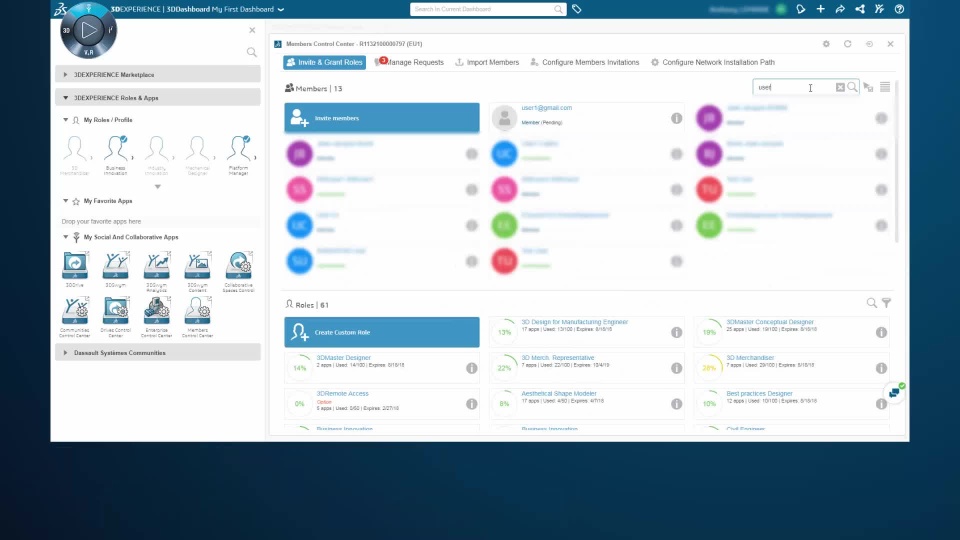Image resolution: width=960 pixels, height=540 pixels.
Task: Open Members Control Center app icon
Action: (198, 310)
